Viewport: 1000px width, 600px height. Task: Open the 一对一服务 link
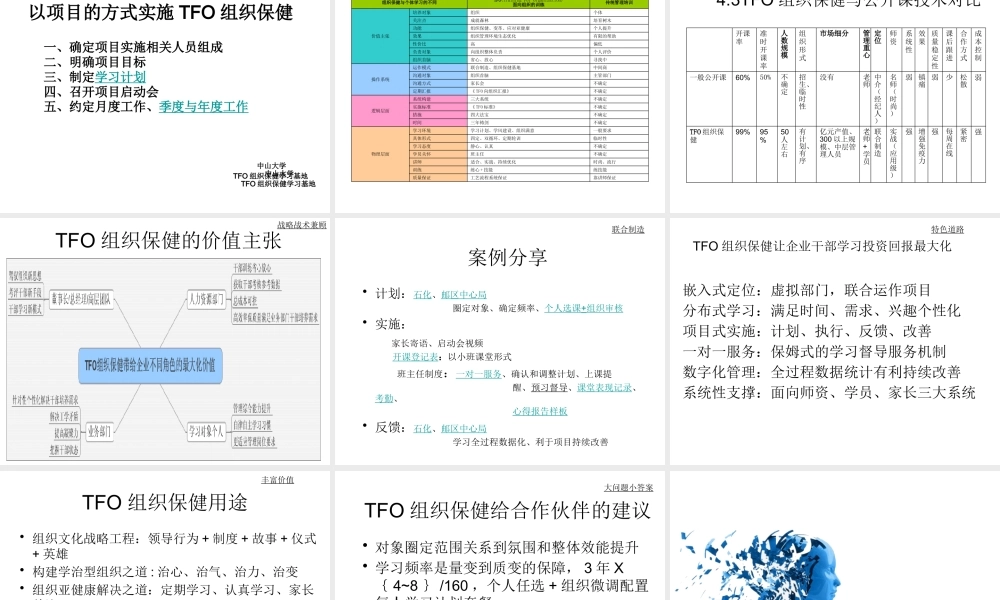[x=479, y=374]
